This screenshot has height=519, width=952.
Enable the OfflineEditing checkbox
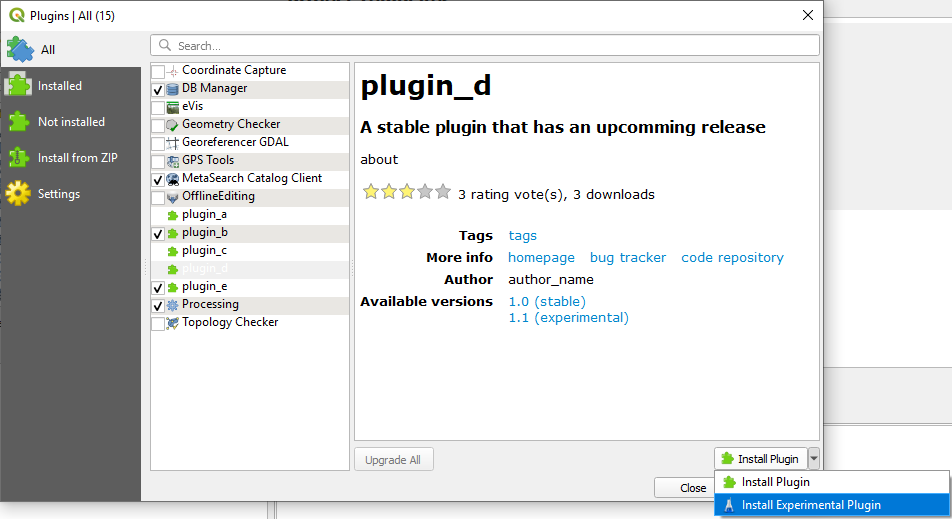[158, 198]
